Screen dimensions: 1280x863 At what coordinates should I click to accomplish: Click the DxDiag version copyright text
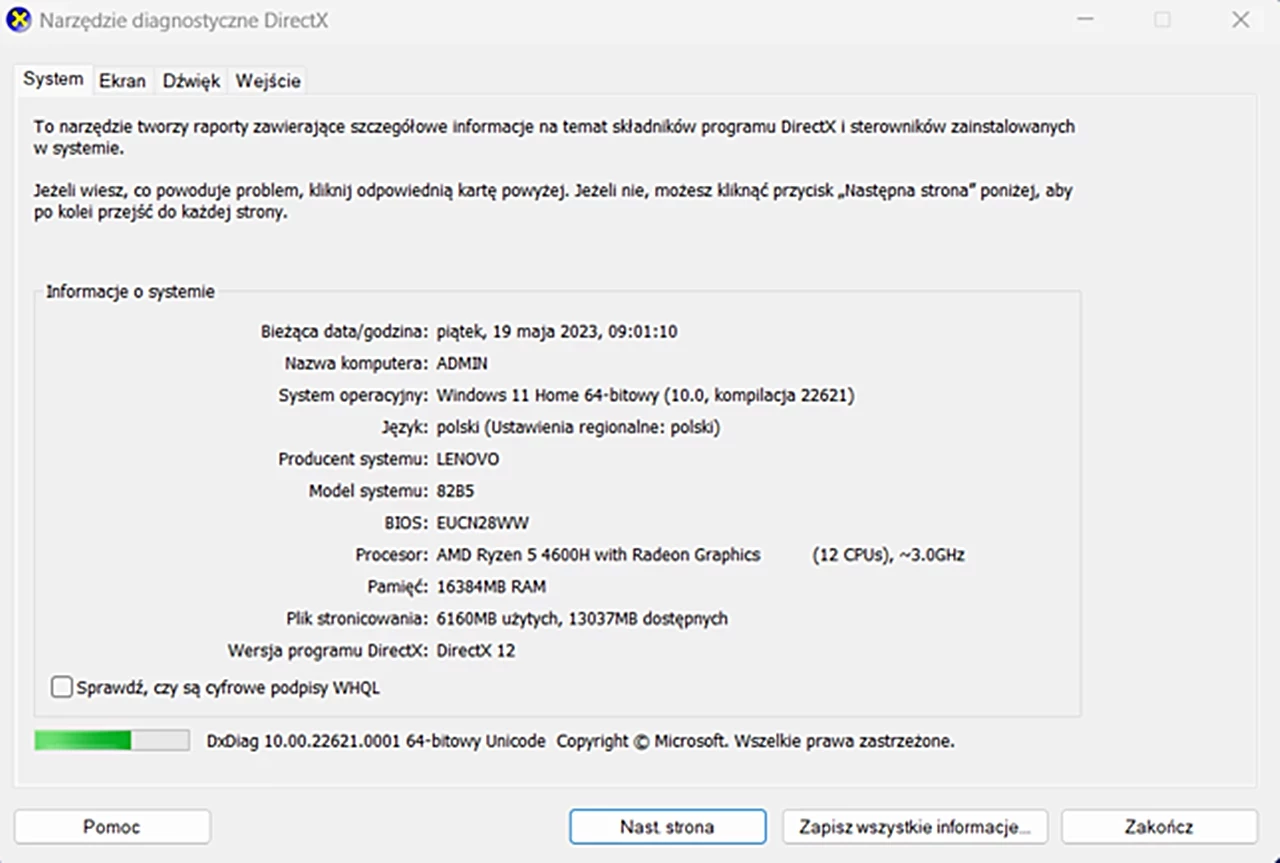click(580, 741)
